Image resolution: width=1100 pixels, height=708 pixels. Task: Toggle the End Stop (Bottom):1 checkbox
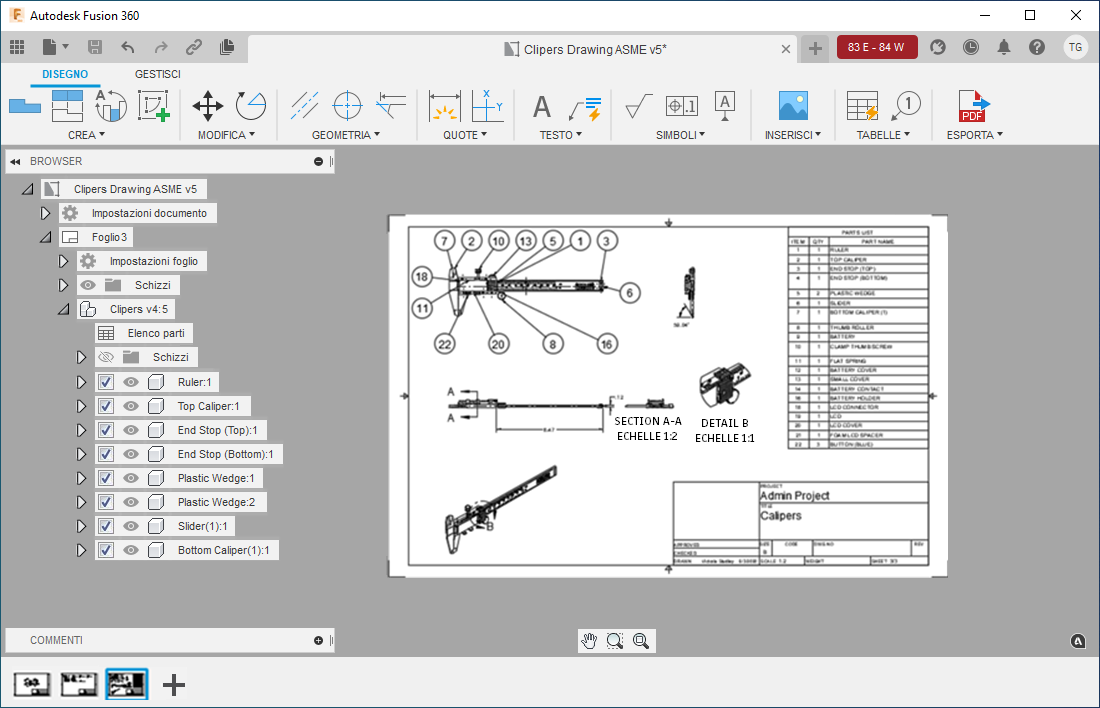click(x=105, y=454)
